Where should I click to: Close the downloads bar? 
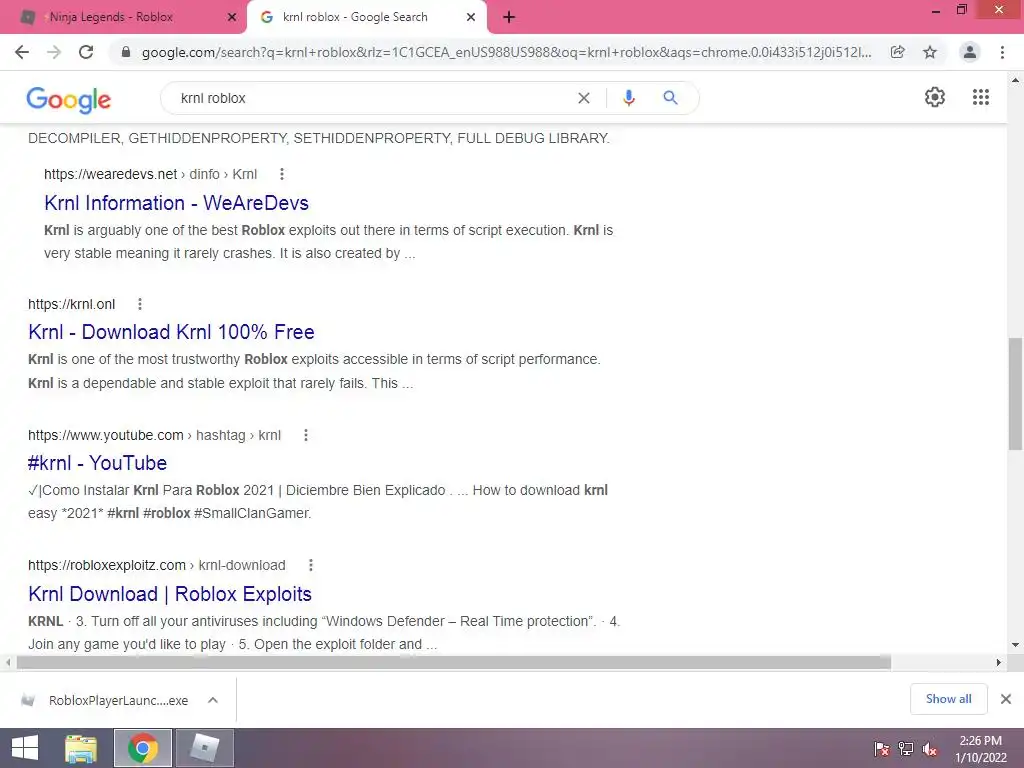pos(1006,699)
